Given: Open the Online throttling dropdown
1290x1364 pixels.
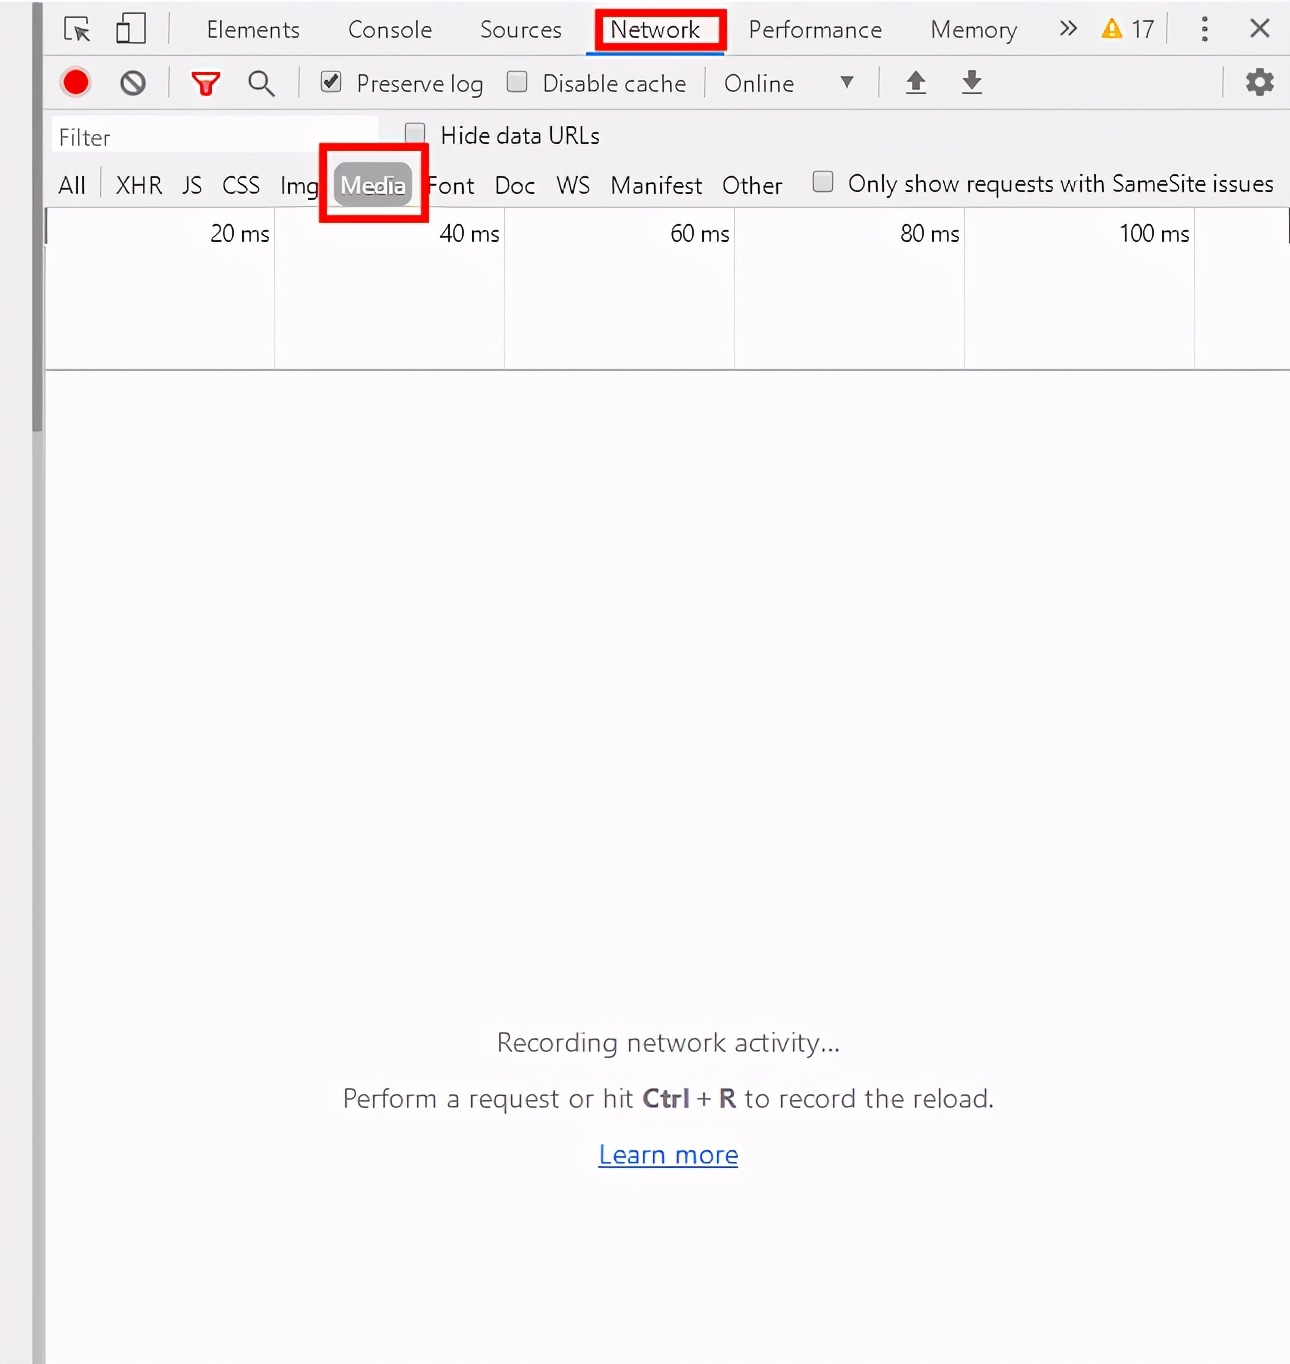Looking at the screenshot, I should [789, 83].
